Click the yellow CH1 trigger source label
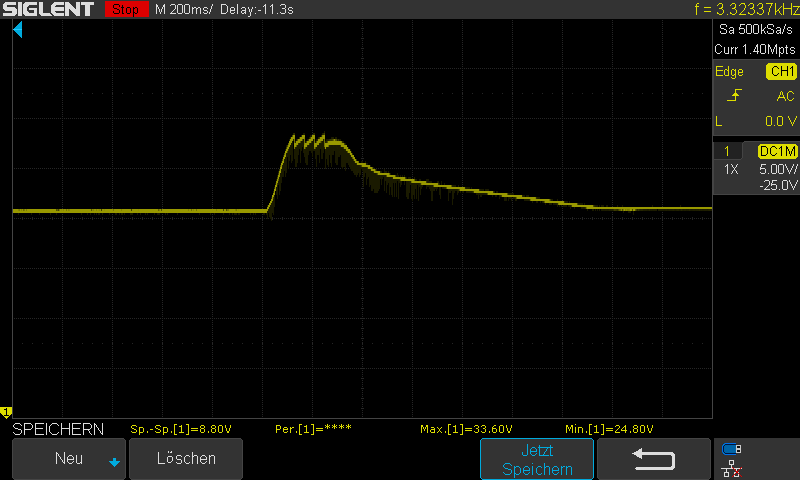800x480 pixels. [x=781, y=71]
